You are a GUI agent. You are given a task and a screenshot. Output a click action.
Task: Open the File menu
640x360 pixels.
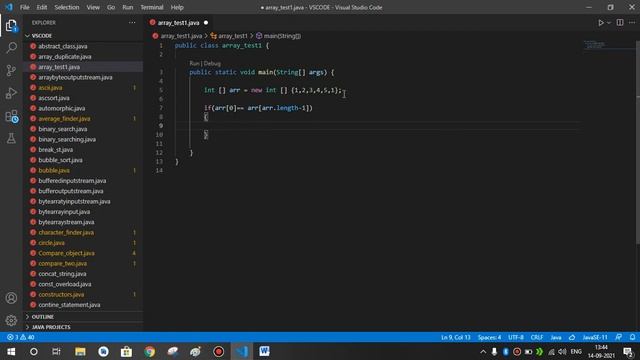(x=24, y=7)
